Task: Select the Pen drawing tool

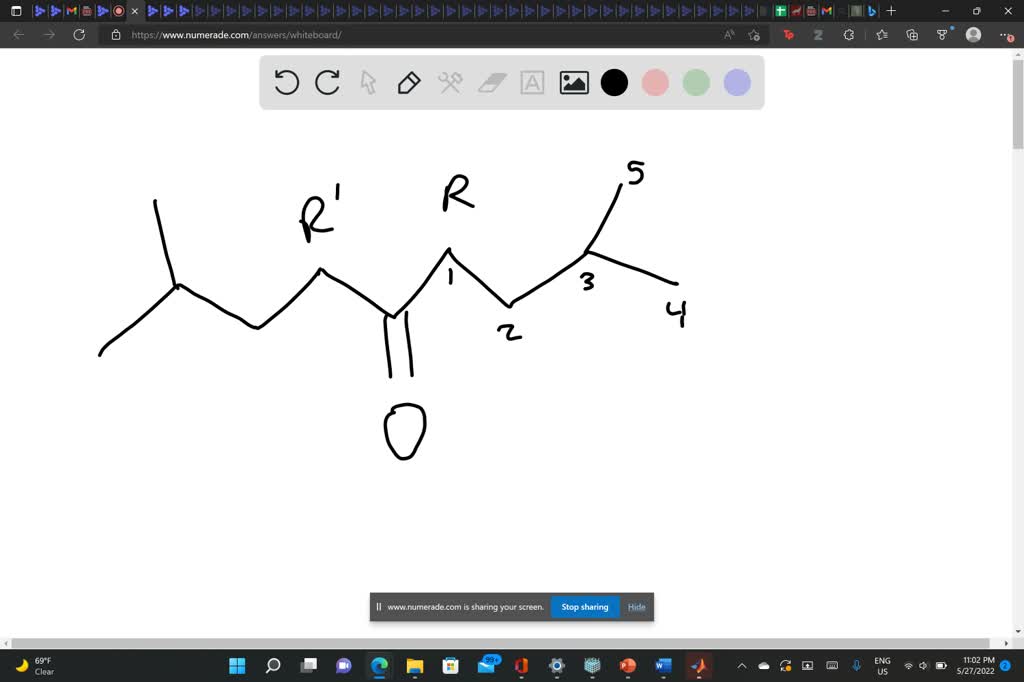Action: [x=409, y=83]
